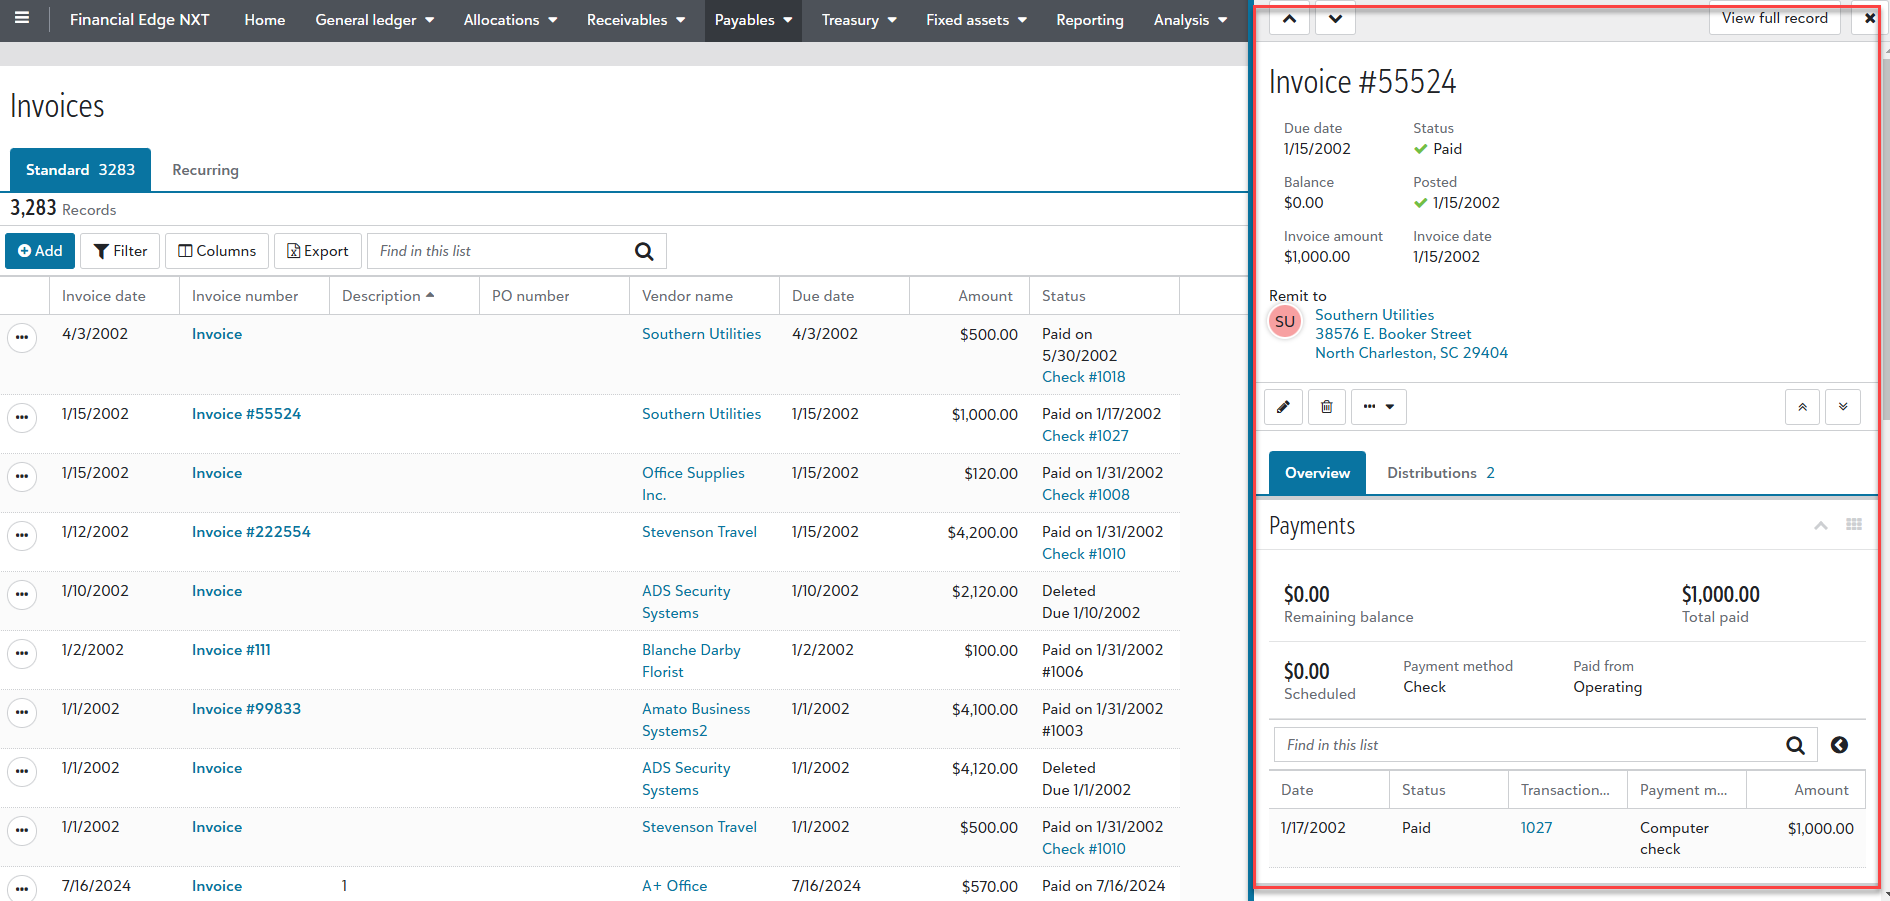Open Reporting in the navbar
1890x901 pixels.
(1090, 20)
